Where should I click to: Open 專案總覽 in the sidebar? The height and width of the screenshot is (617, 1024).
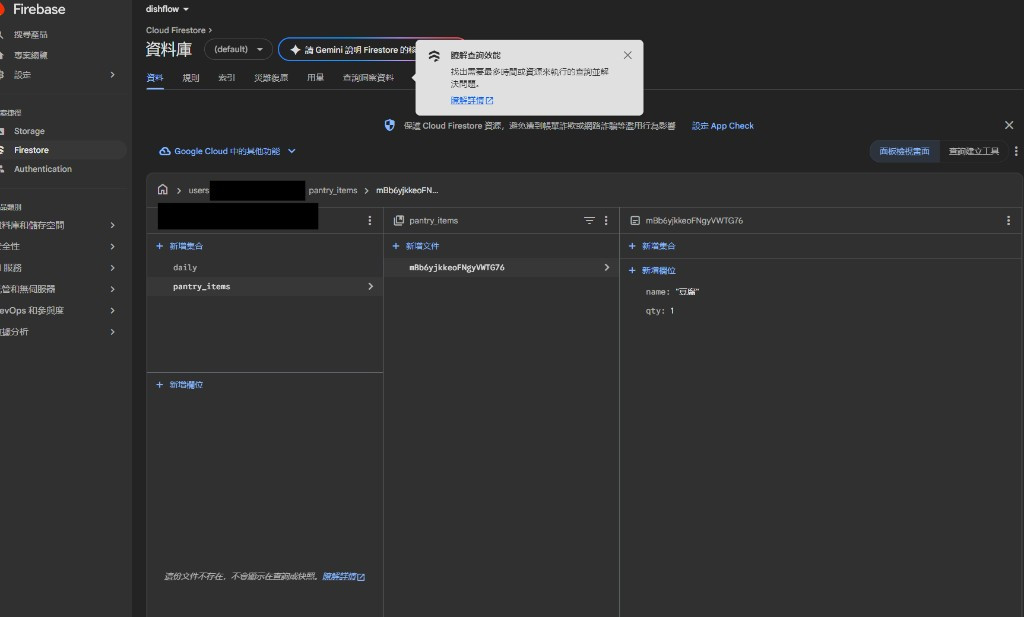(x=31, y=55)
